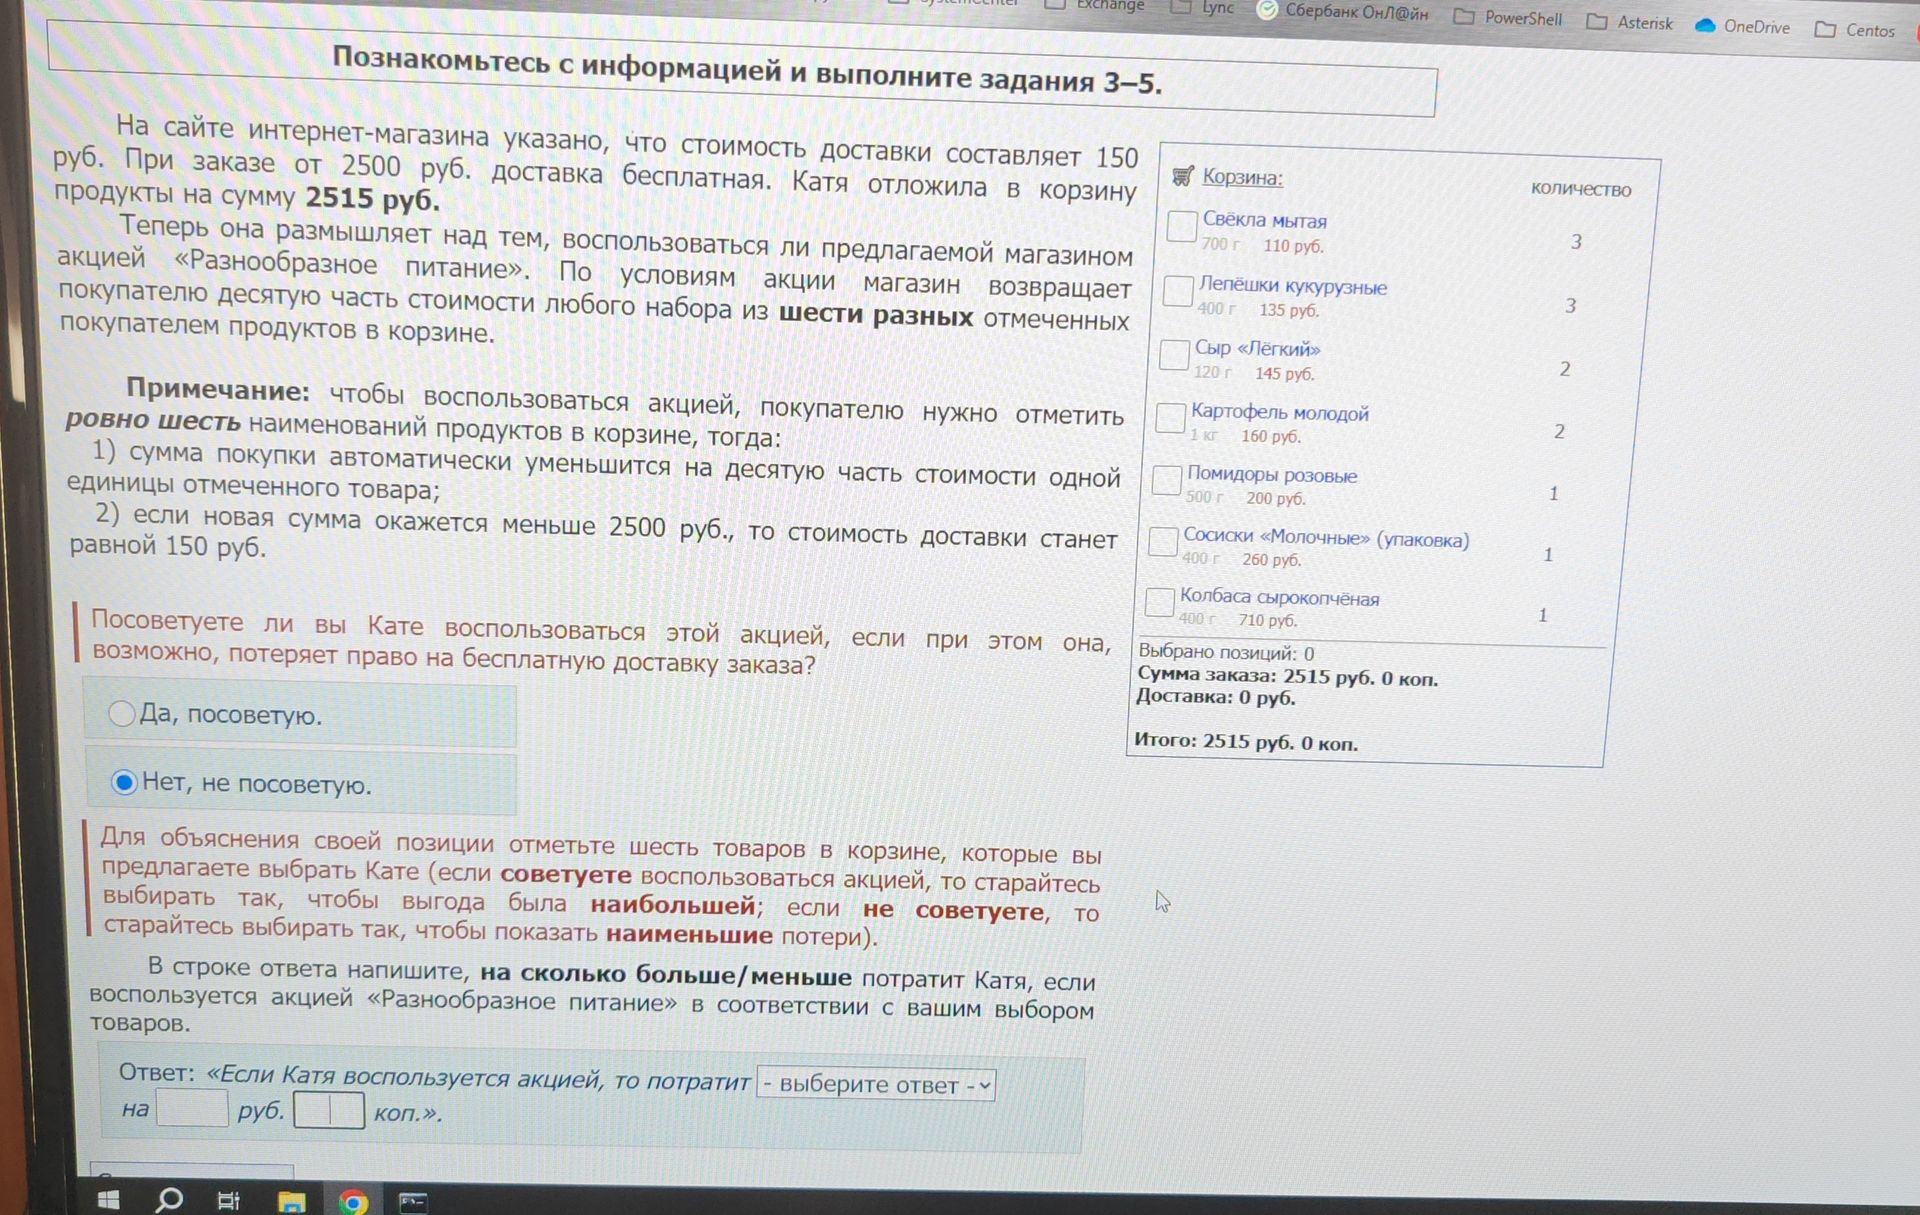Click the Сумма заказа: 2515 руб. text

(1287, 676)
